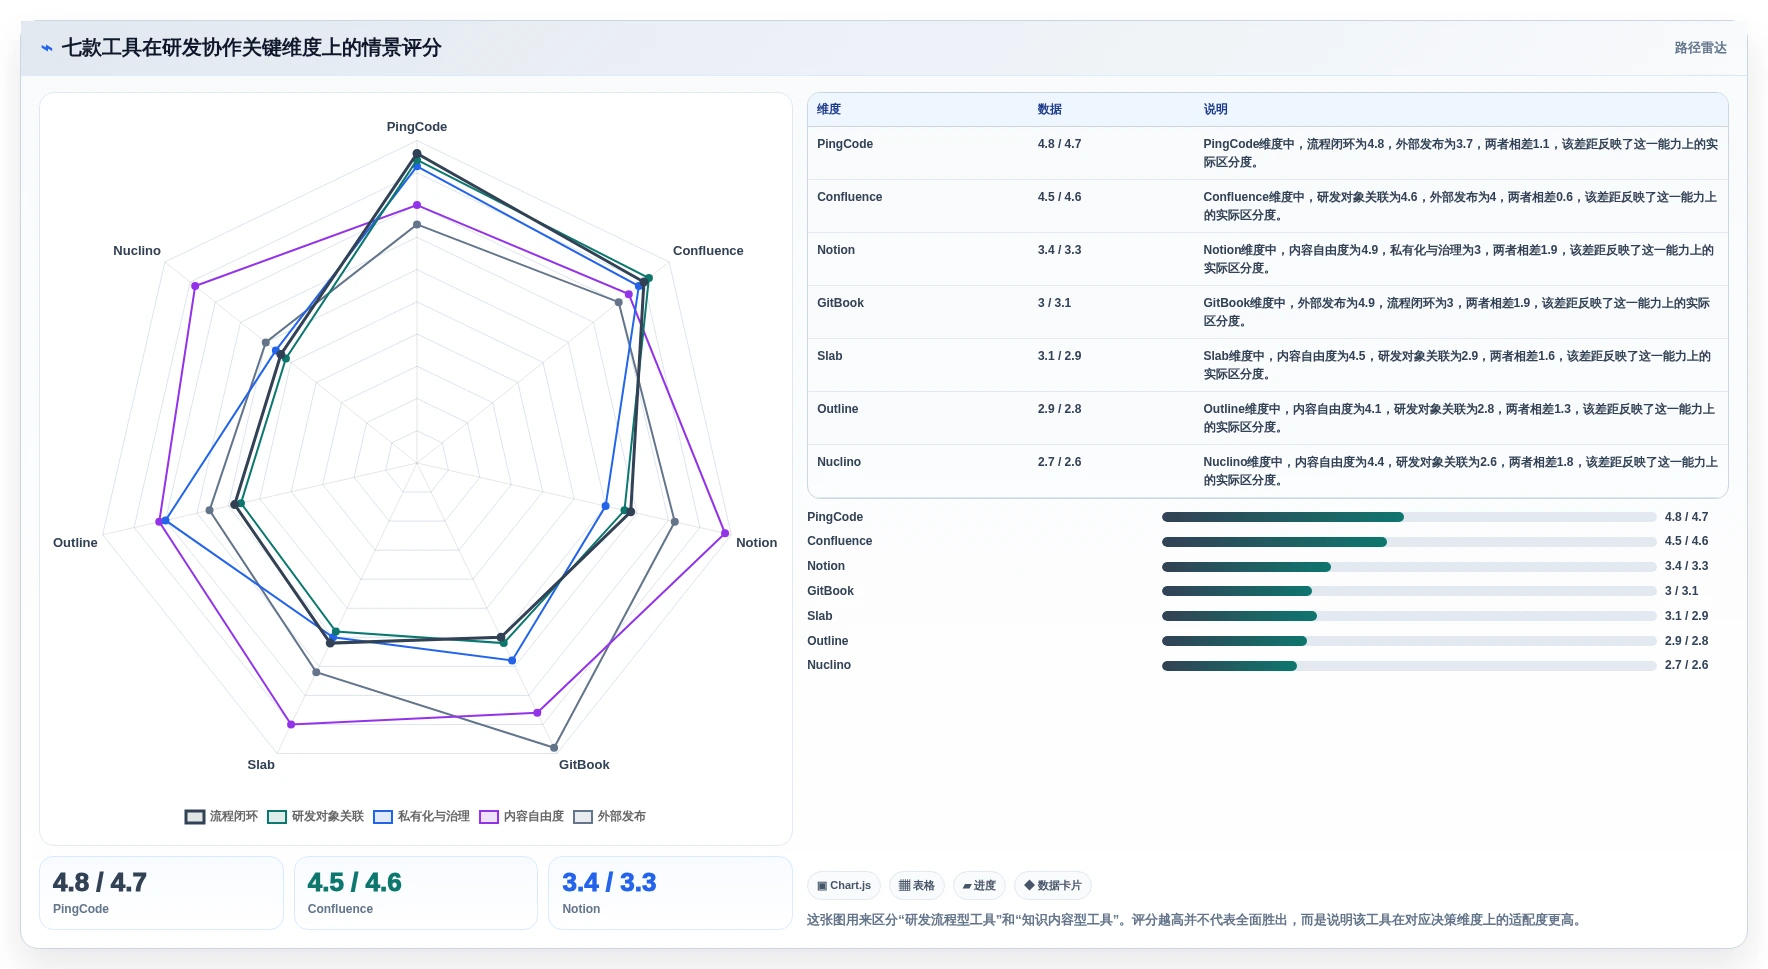Screen dimensions: 1768x969
Task: Click the Nuclino progress bar
Action: (1409, 666)
